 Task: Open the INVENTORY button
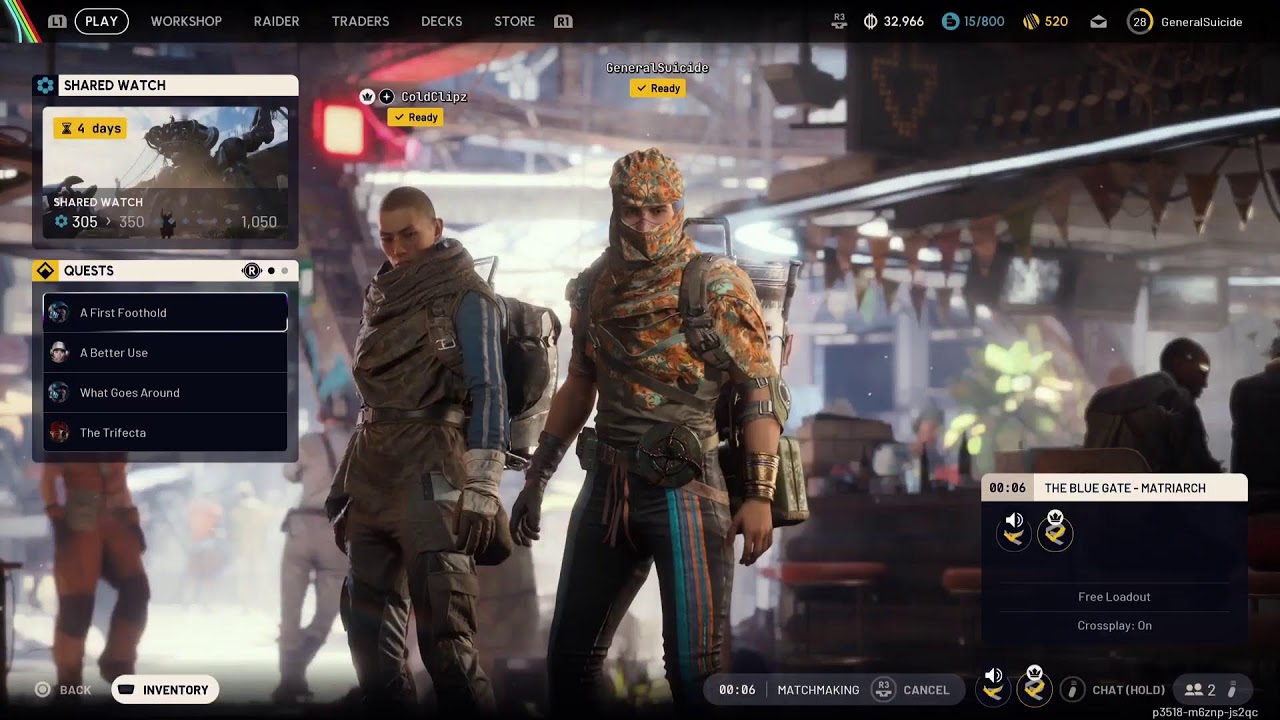[165, 689]
